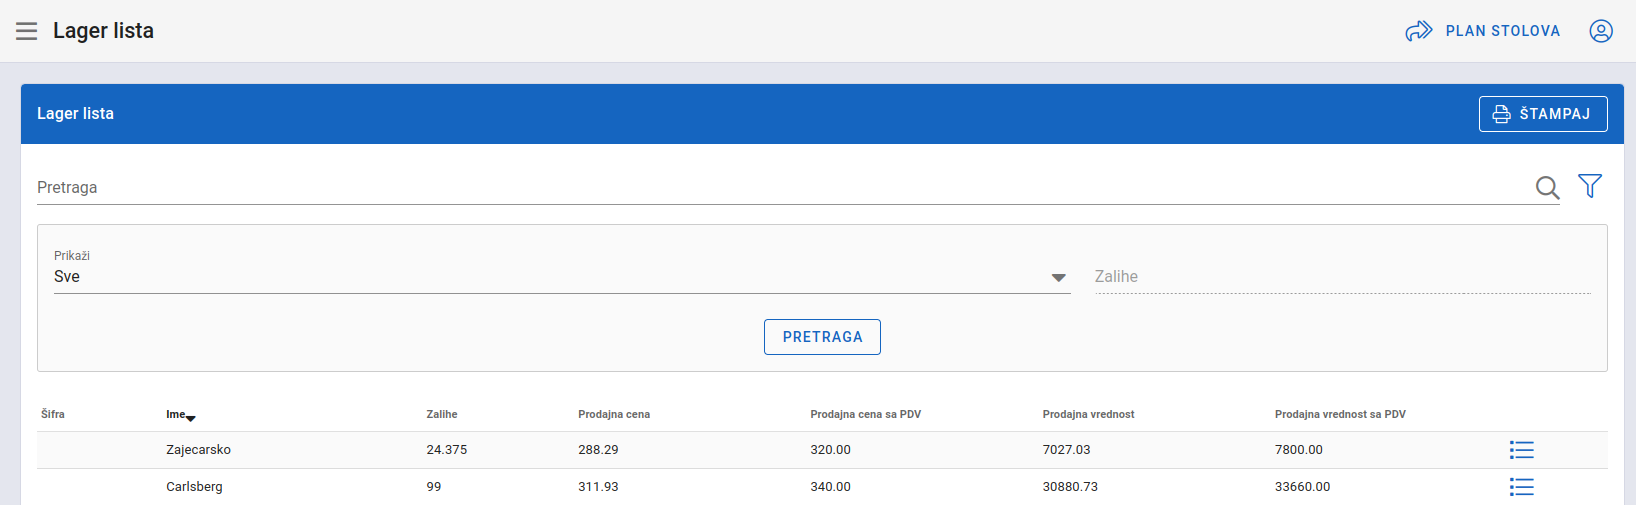Viewport: 1636px width, 505px height.
Task: Open the Prikaži Sve combo box
Action: pyautogui.click(x=562, y=270)
